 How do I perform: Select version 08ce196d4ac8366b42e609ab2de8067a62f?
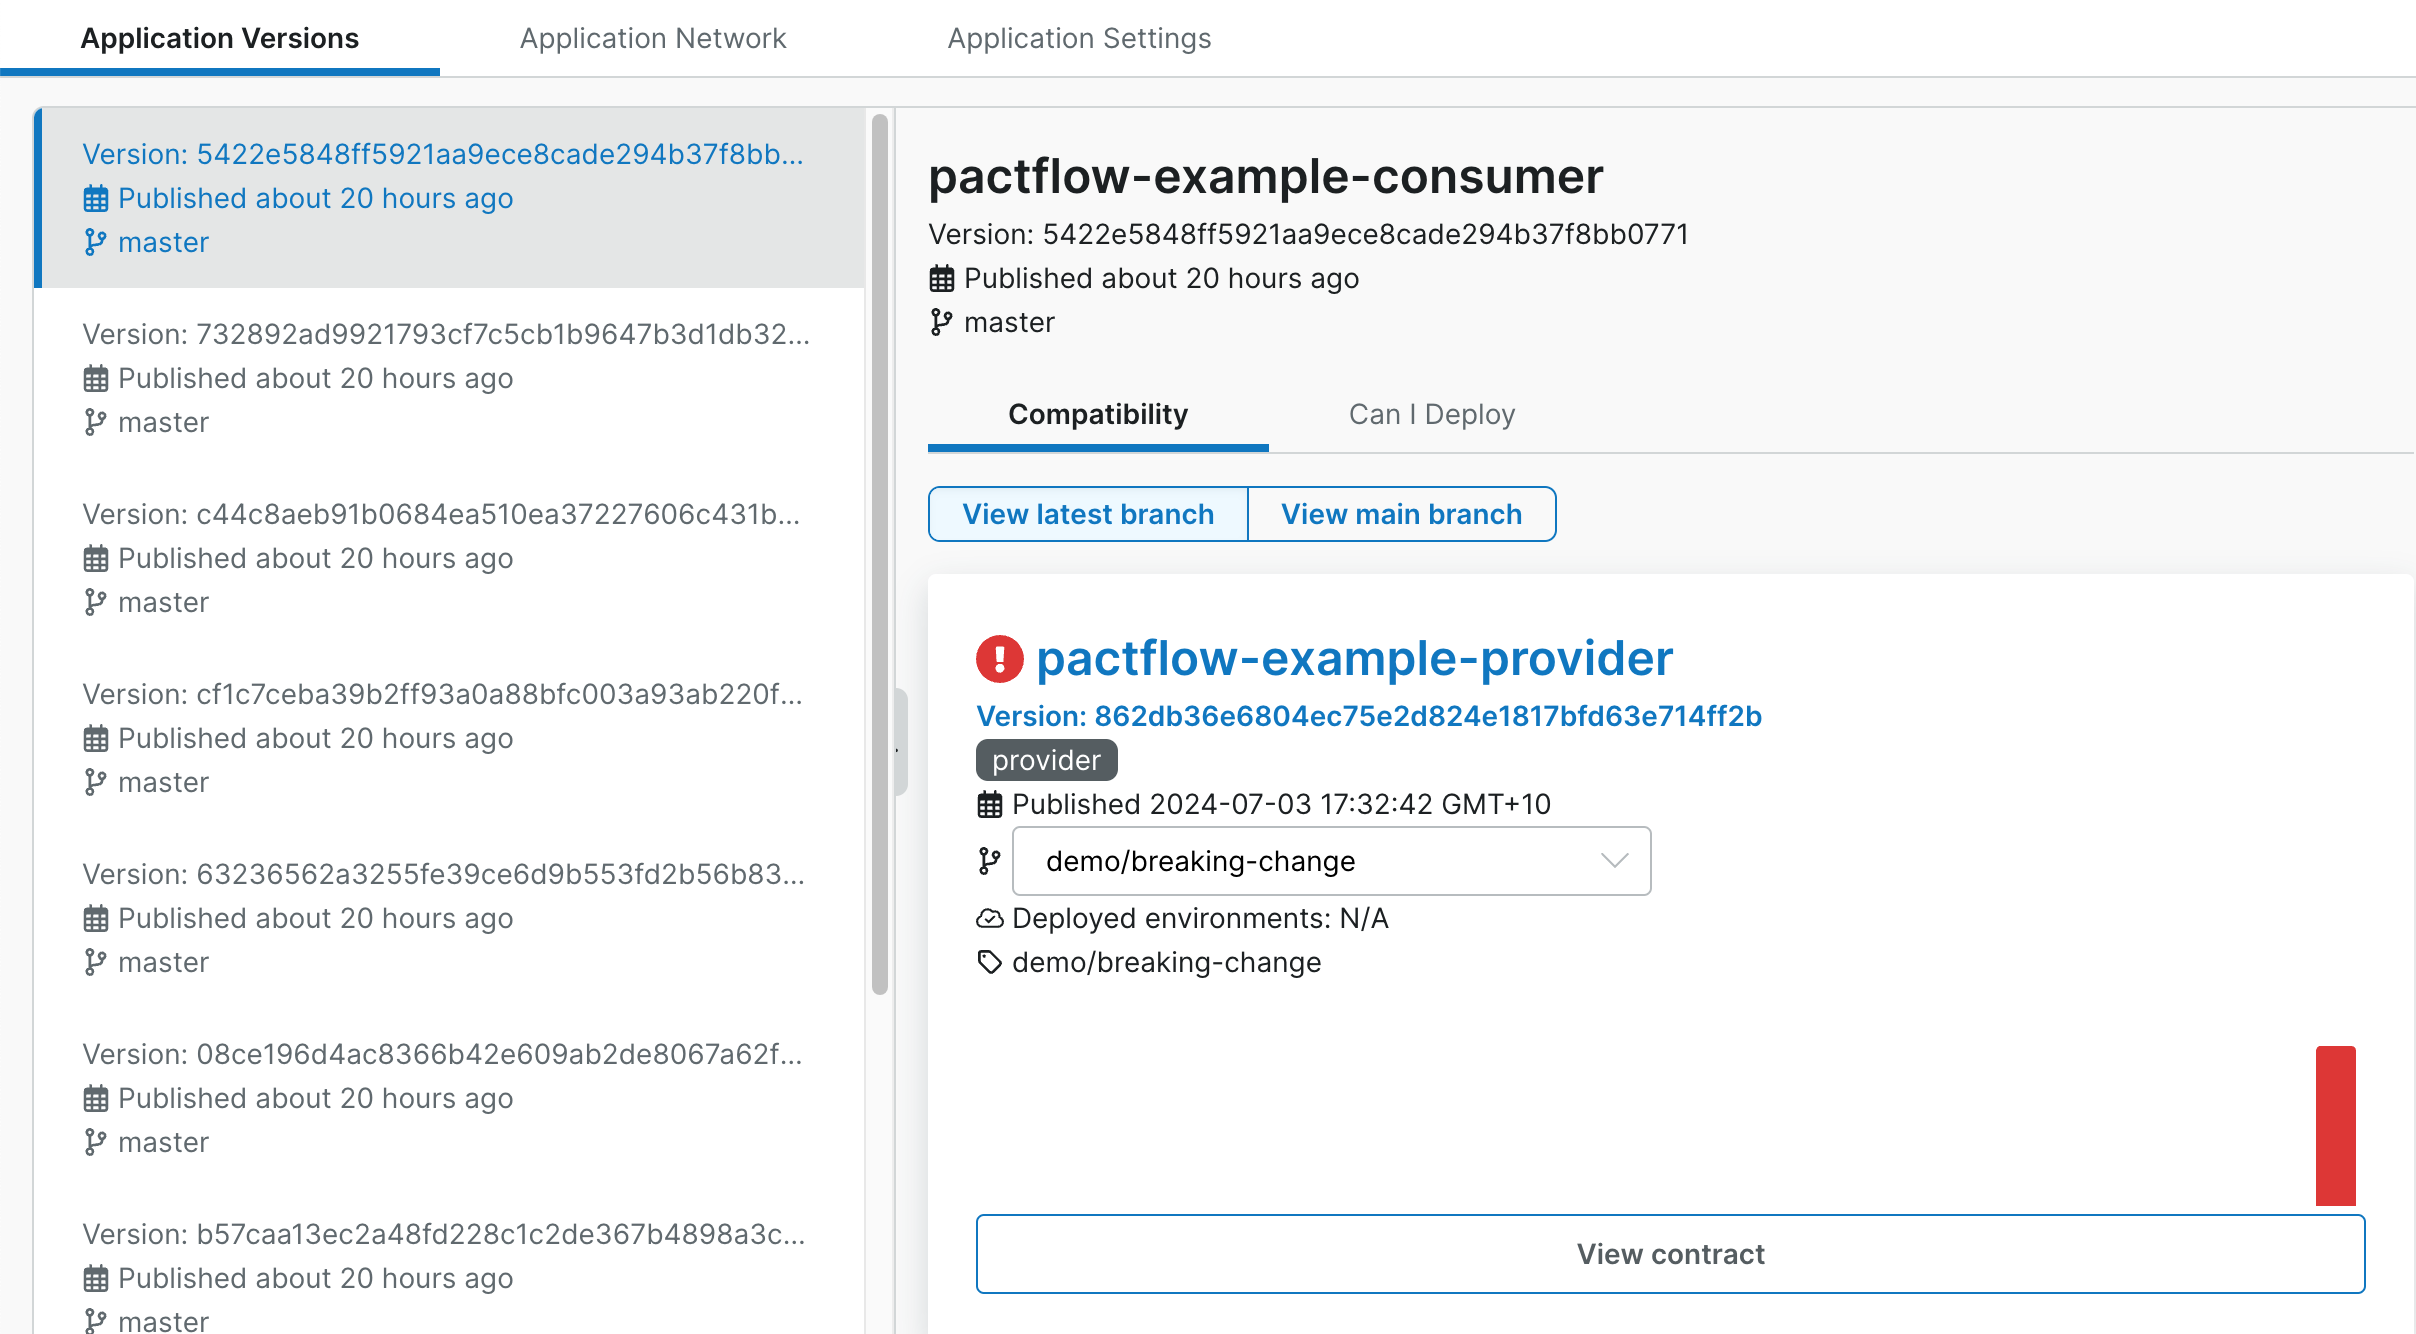(450, 1098)
